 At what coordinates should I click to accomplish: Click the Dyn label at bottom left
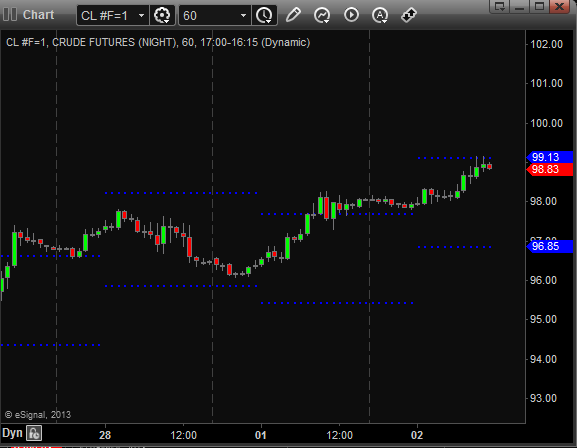point(12,433)
